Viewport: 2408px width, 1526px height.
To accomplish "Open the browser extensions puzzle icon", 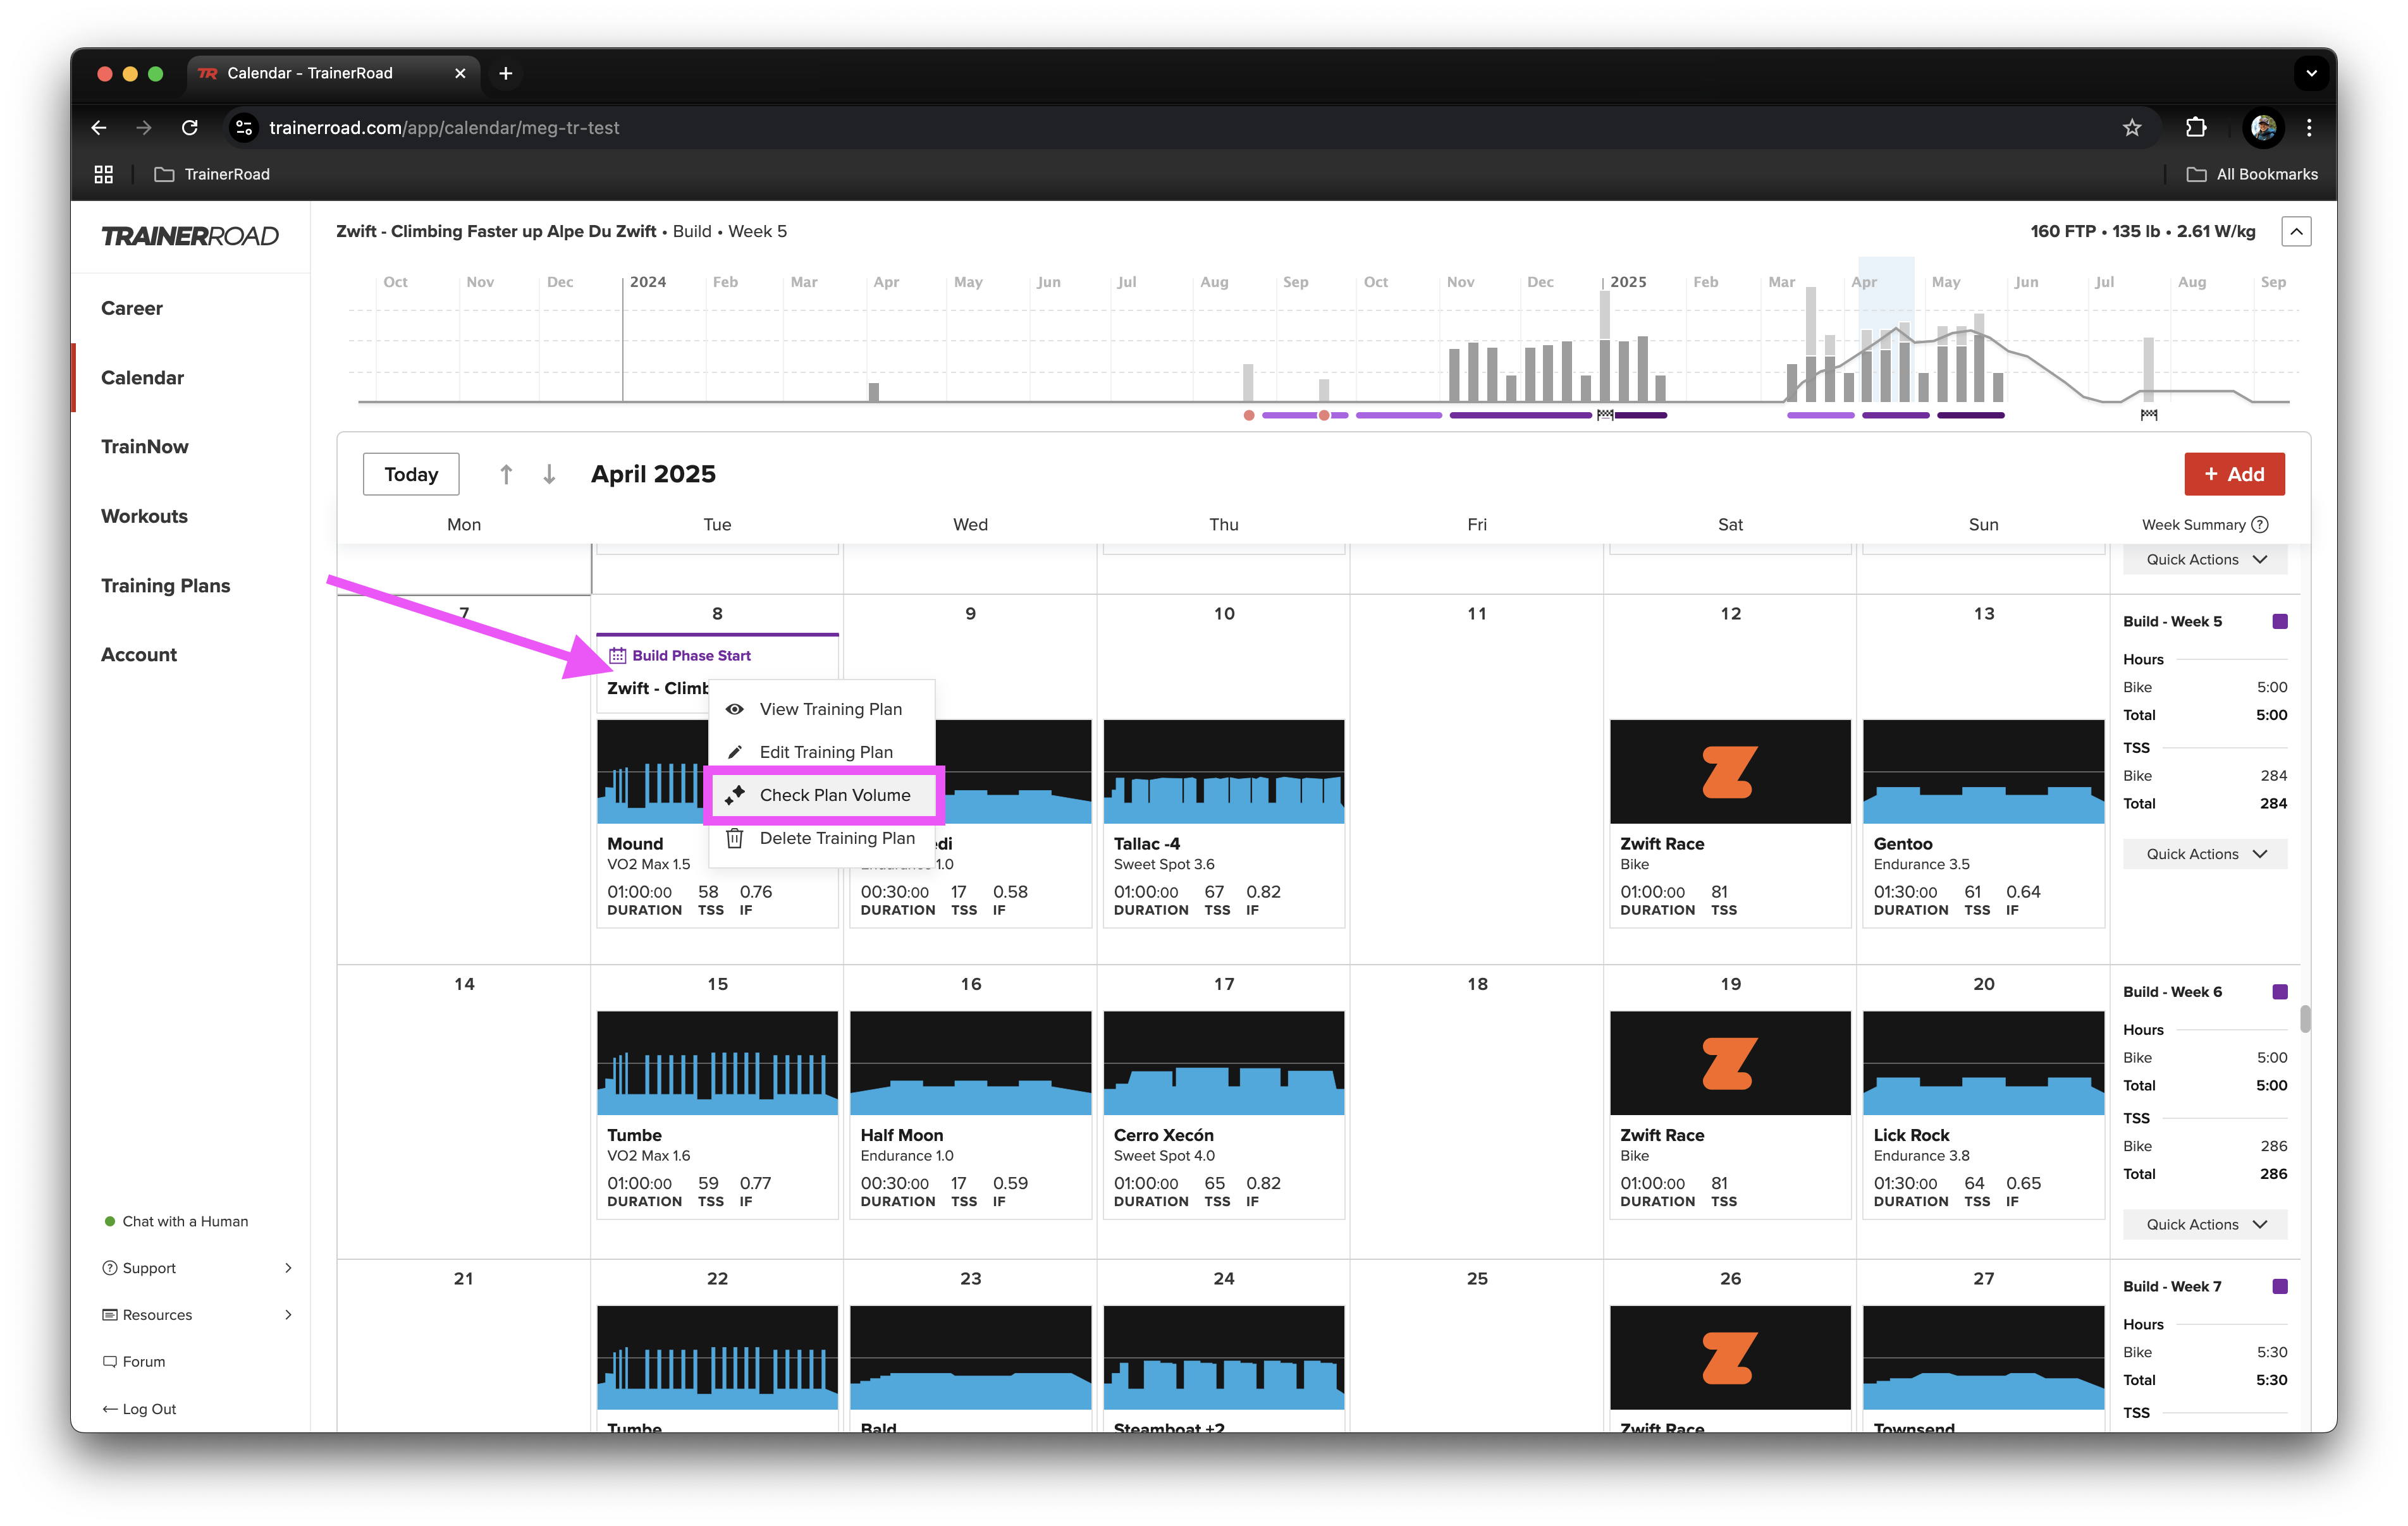I will click(x=2195, y=127).
